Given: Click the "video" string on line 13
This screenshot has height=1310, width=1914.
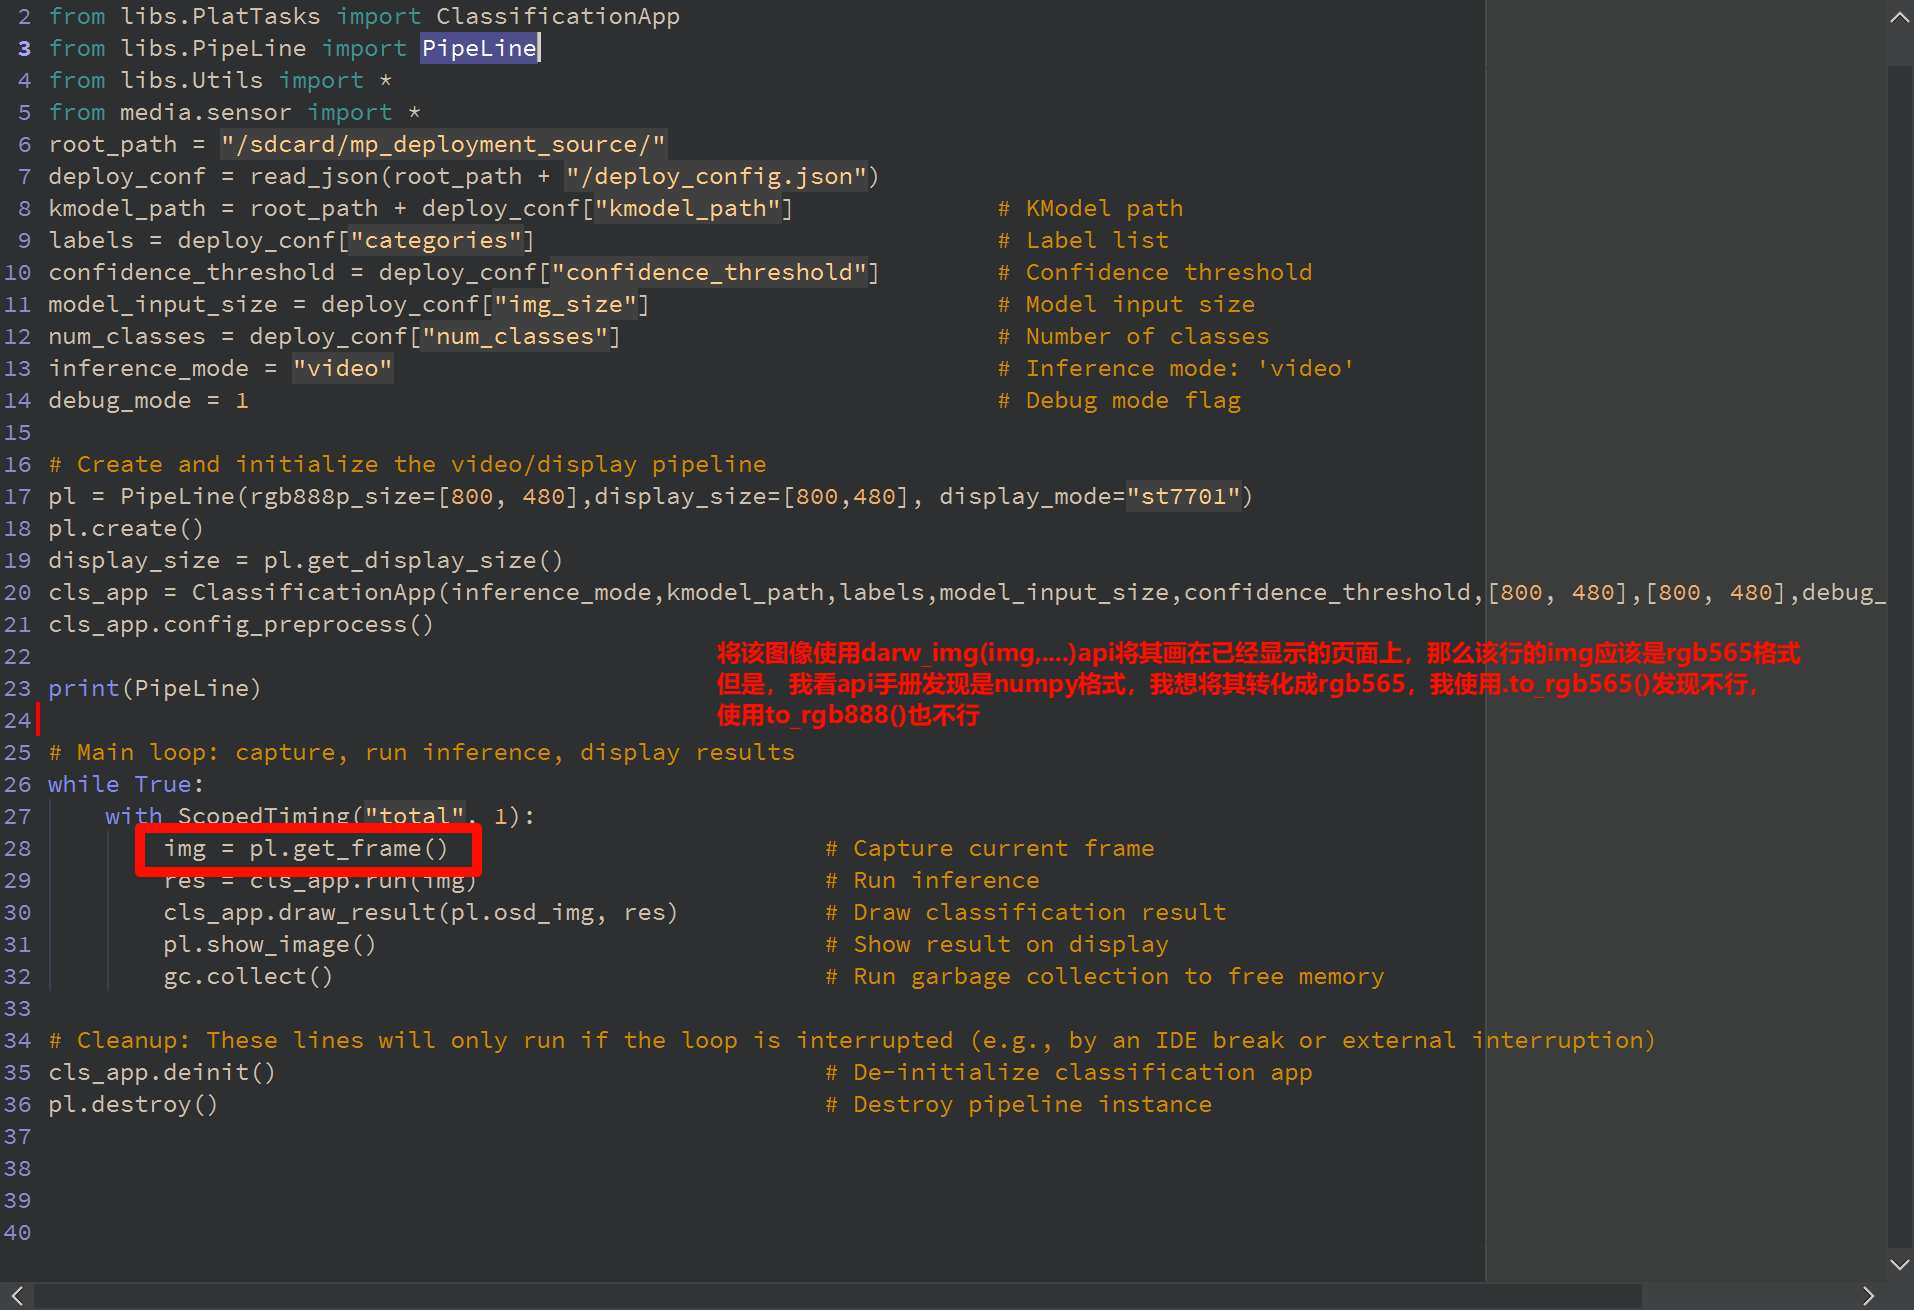Looking at the screenshot, I should pyautogui.click(x=342, y=368).
